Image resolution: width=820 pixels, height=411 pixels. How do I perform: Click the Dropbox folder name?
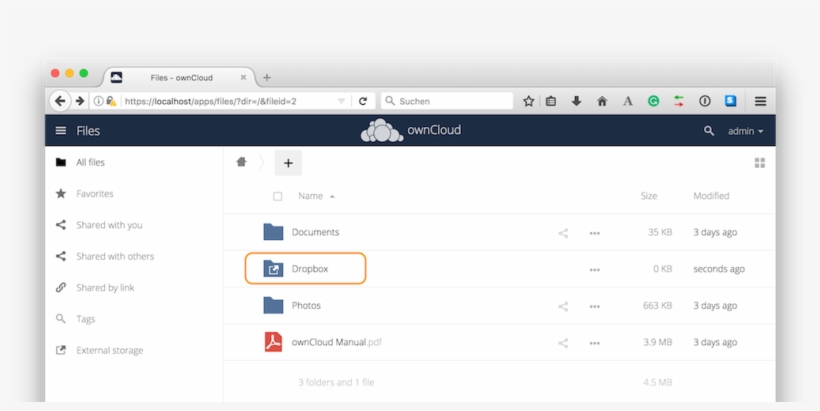(x=310, y=269)
